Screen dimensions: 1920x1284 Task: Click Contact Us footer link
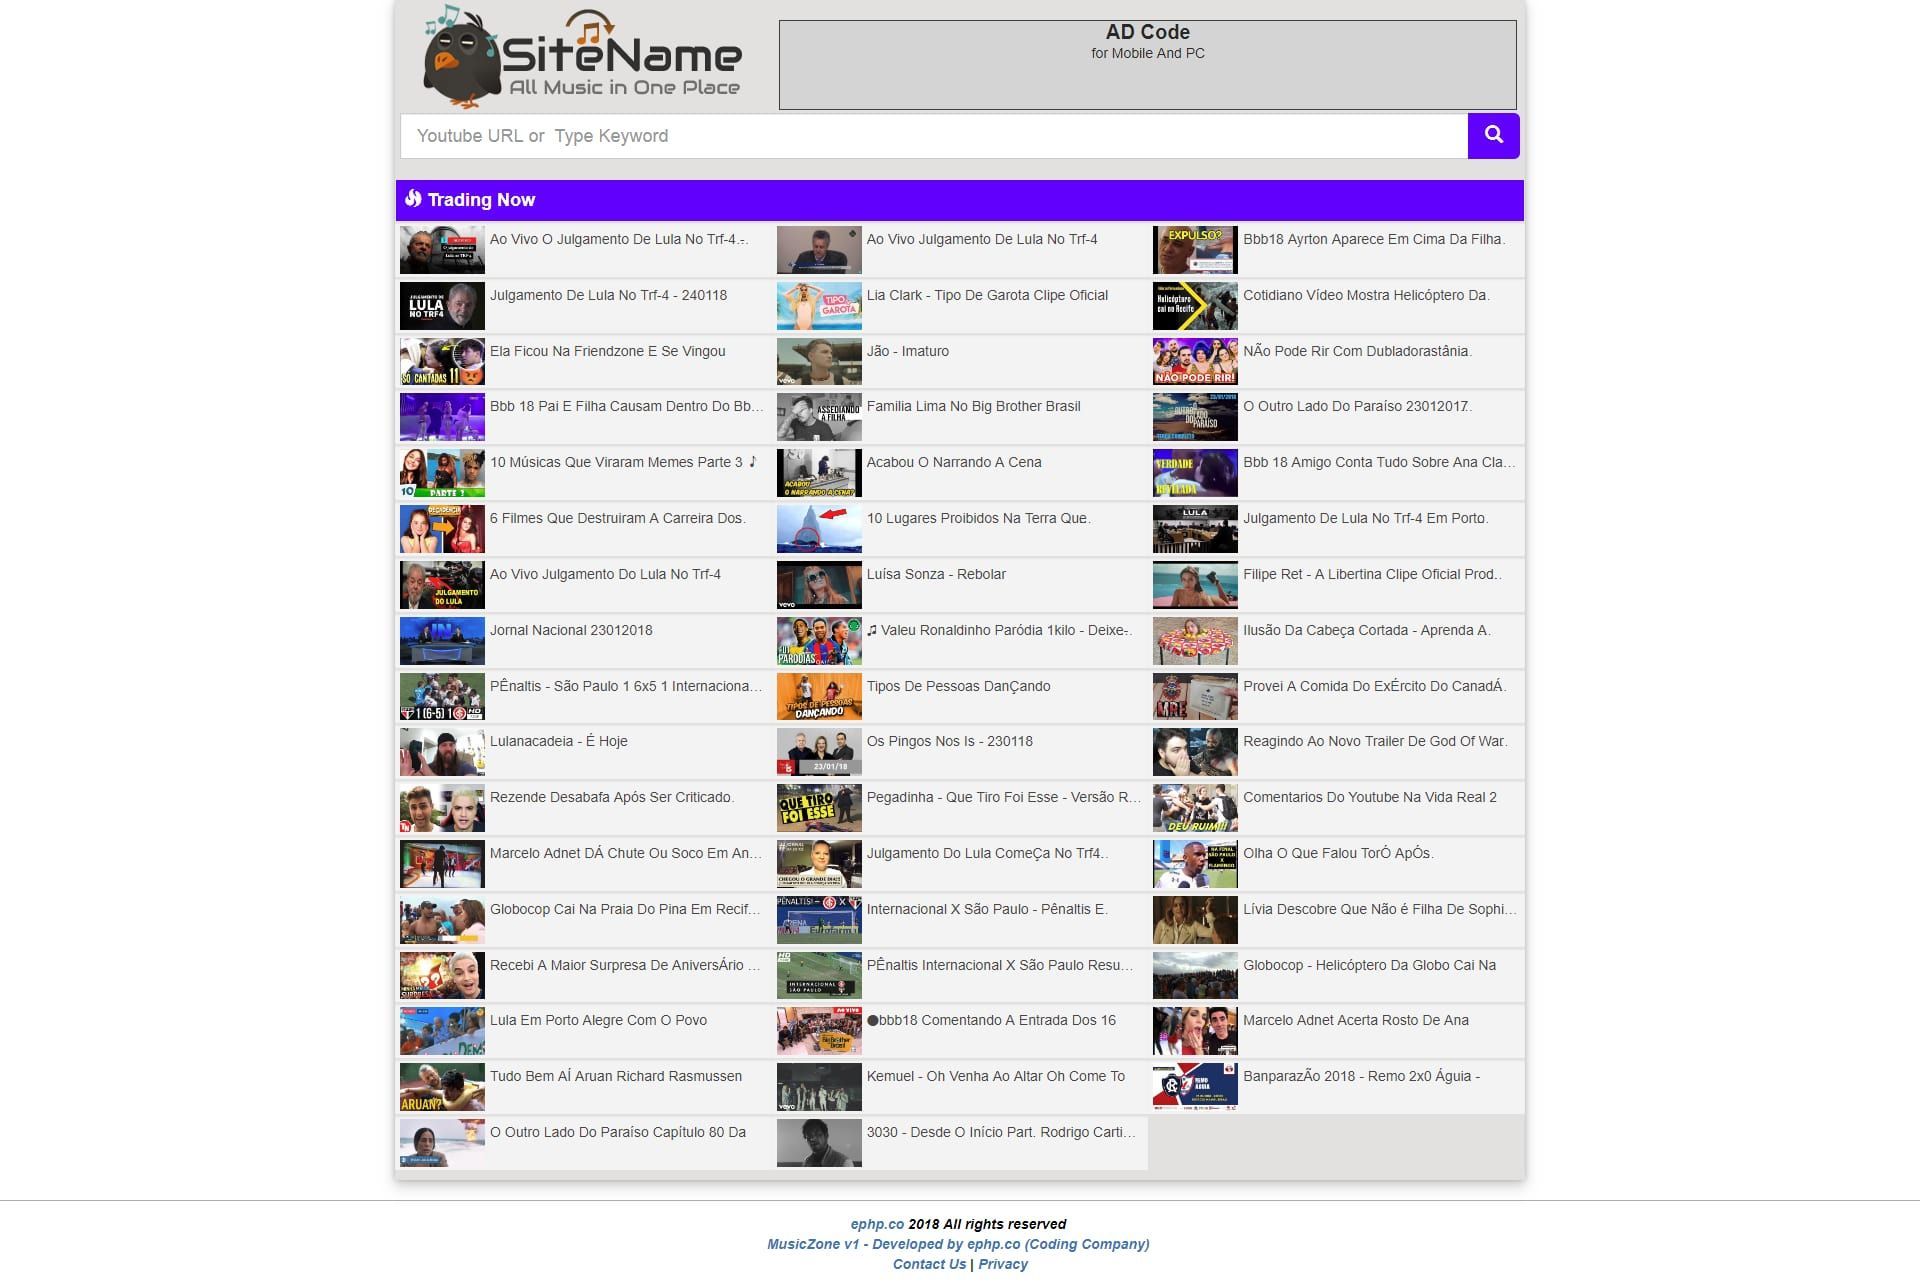point(929,1264)
